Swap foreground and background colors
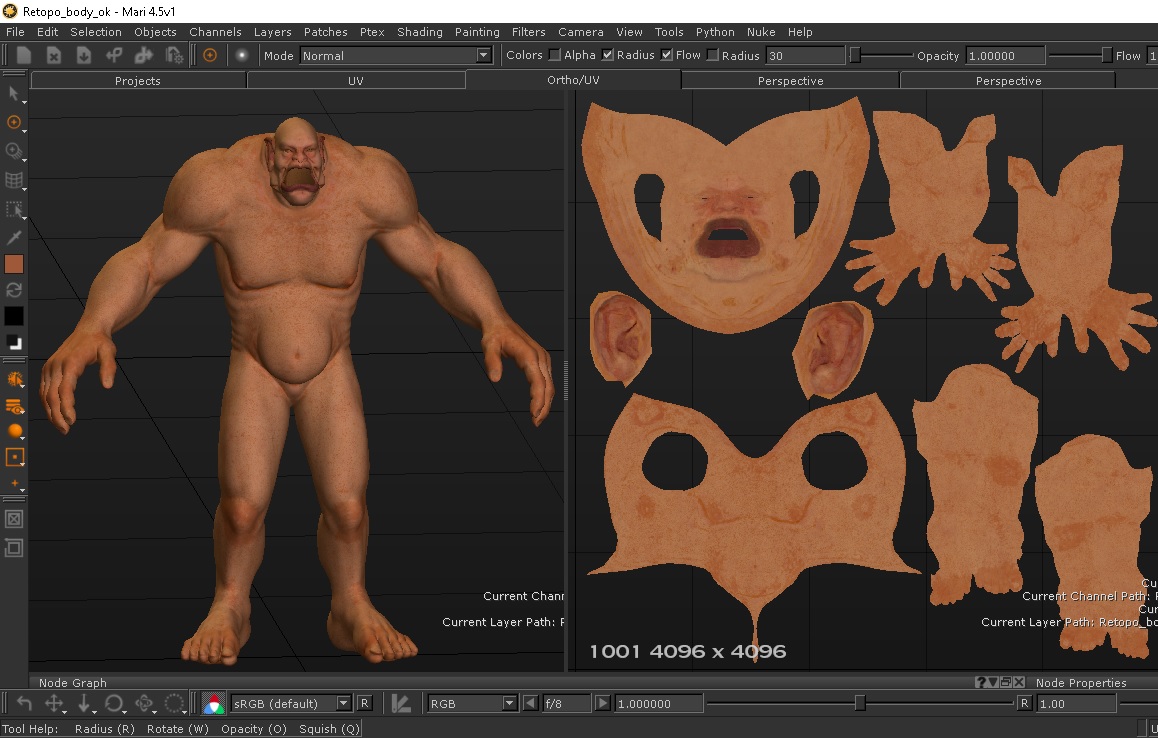1158x738 pixels. tap(13, 290)
